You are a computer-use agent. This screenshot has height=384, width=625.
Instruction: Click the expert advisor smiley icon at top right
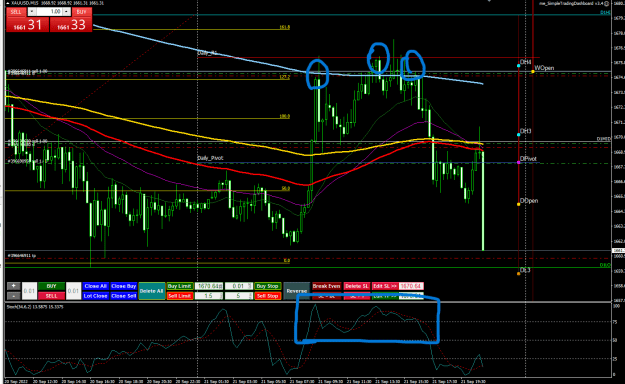(x=607, y=4)
